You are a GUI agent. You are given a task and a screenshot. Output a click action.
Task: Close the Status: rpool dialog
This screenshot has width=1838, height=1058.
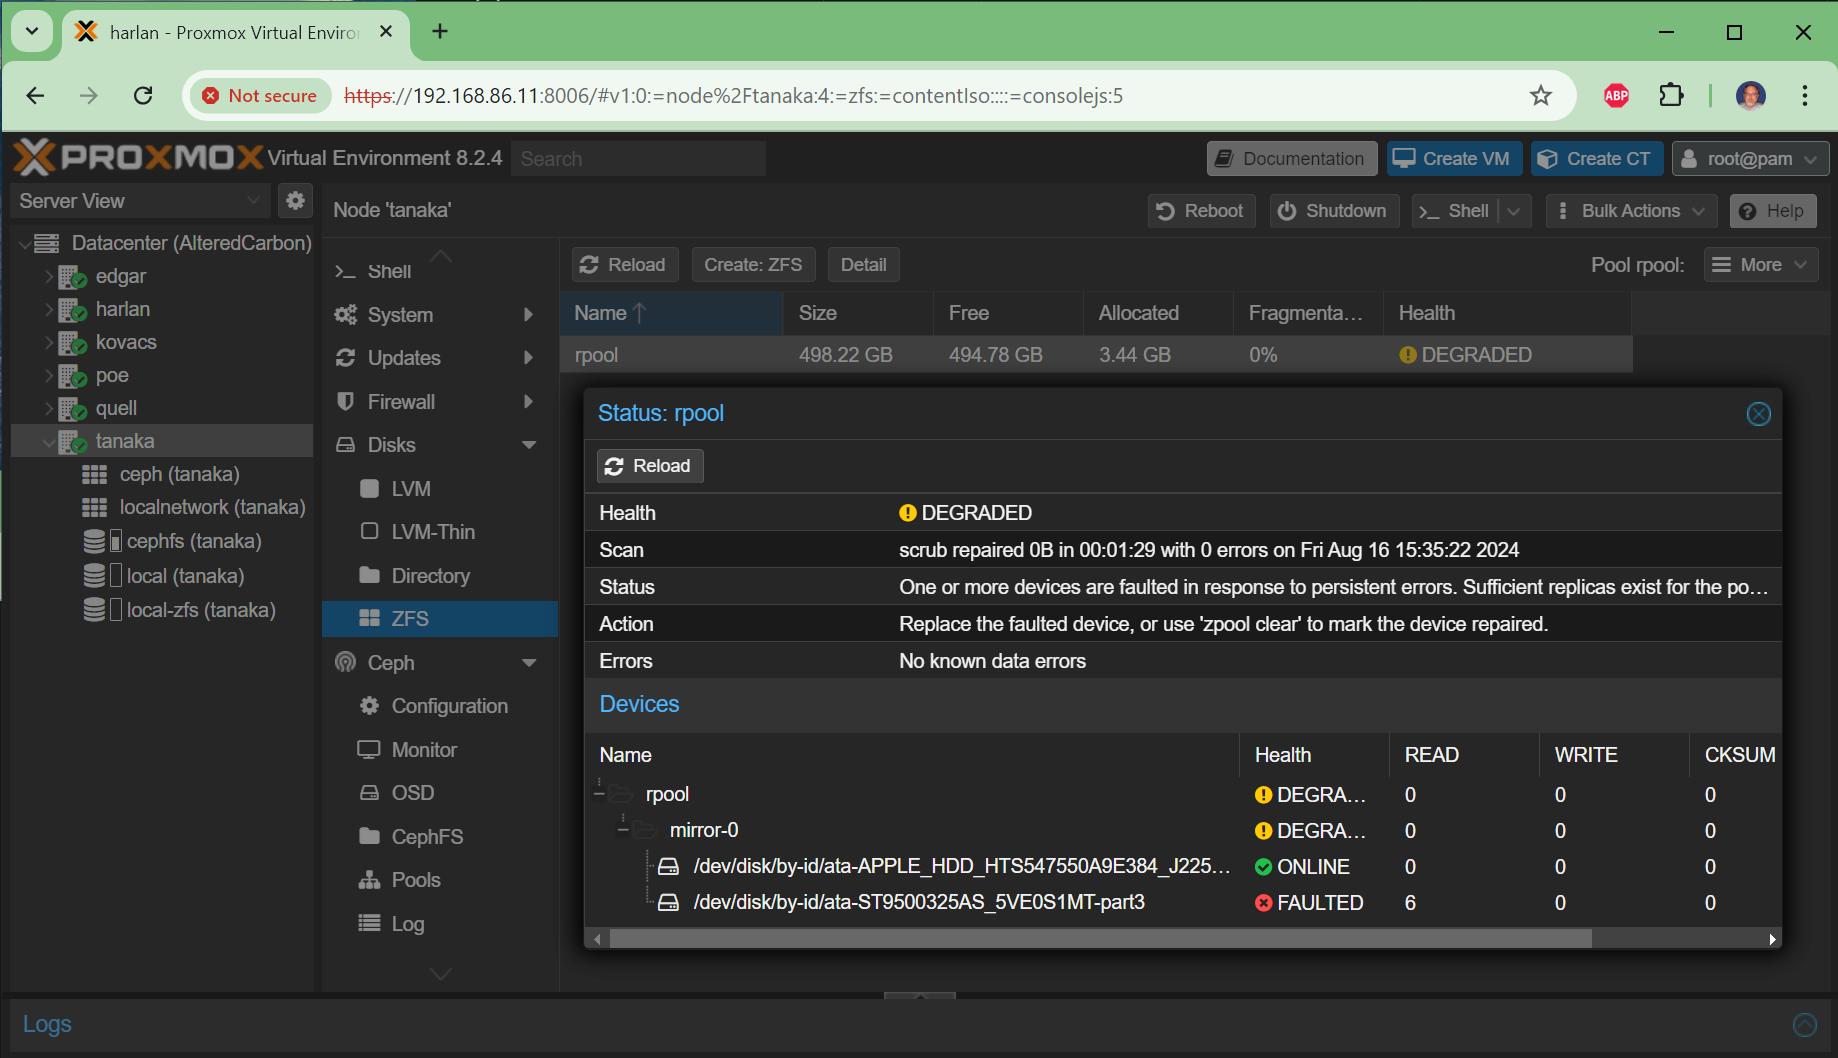(1759, 414)
